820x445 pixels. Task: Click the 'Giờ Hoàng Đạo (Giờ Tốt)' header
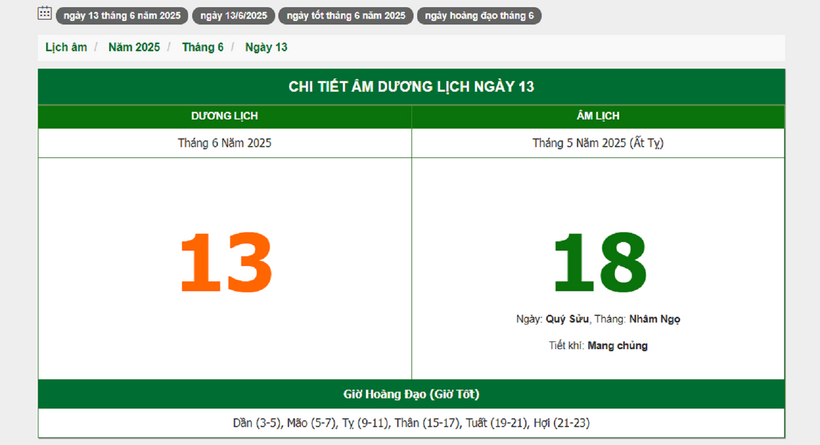[x=411, y=394]
